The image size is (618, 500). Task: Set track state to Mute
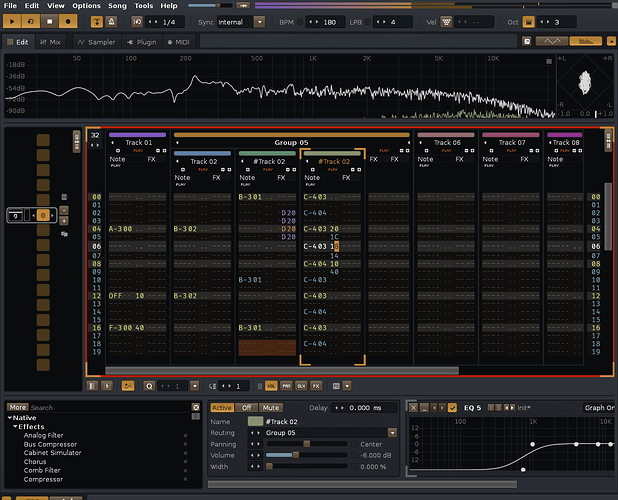point(270,407)
